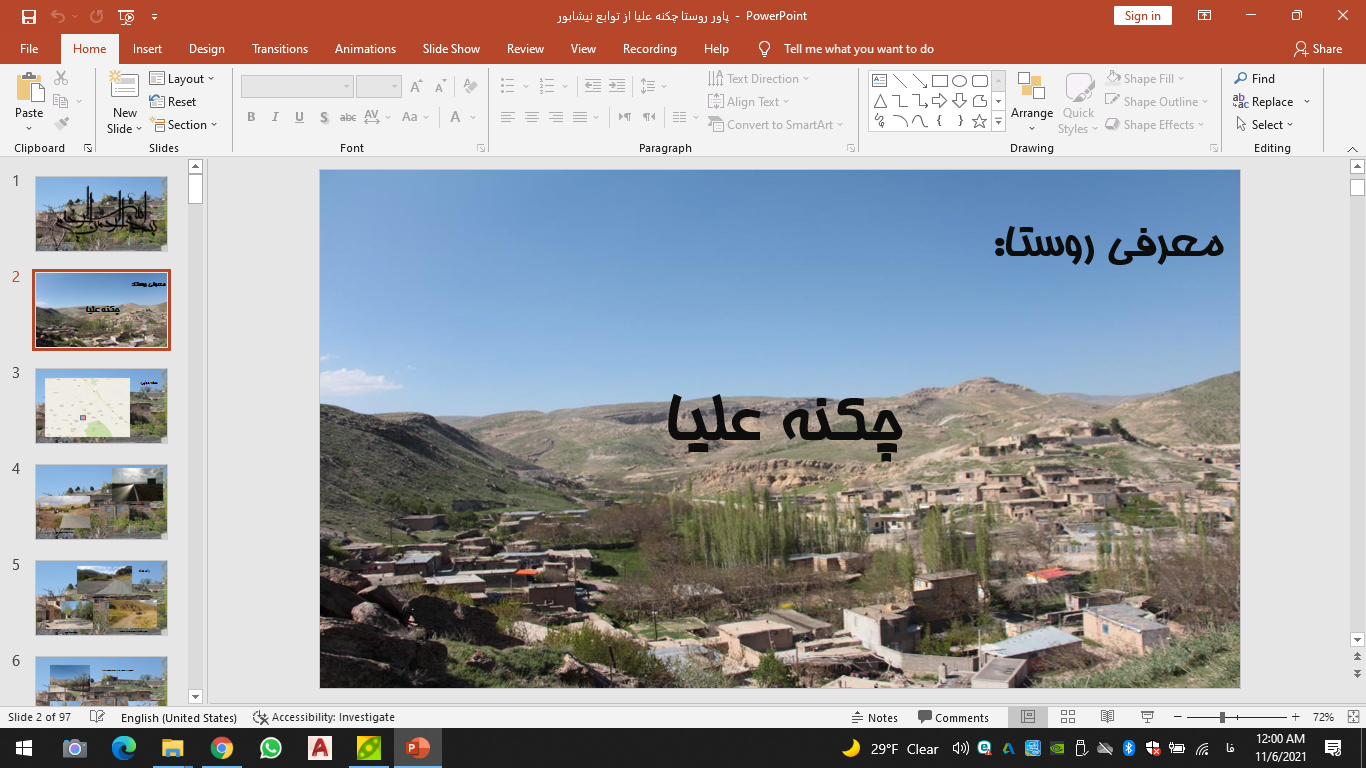Toggle Bold formatting
The height and width of the screenshot is (768, 1366).
point(251,117)
